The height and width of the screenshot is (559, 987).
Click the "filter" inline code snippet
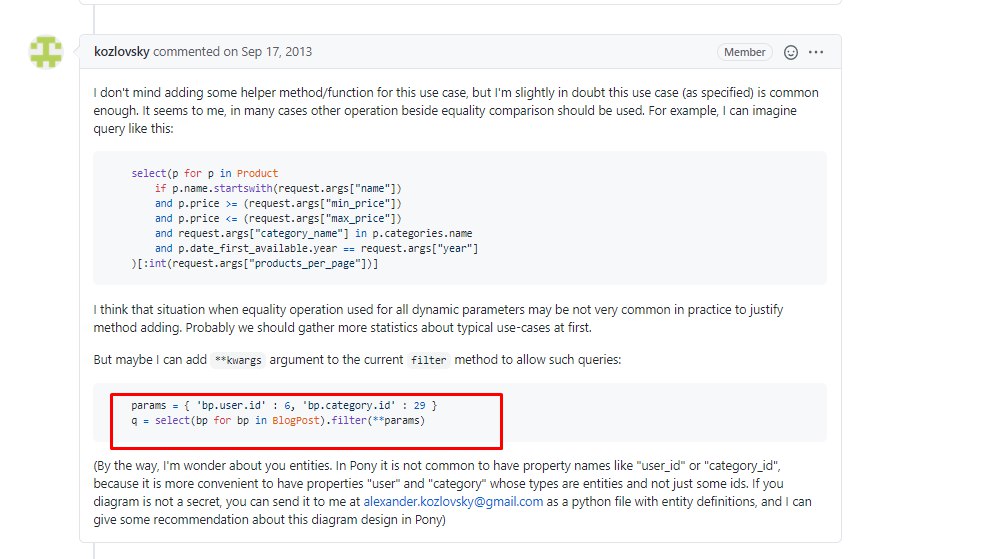click(428, 360)
